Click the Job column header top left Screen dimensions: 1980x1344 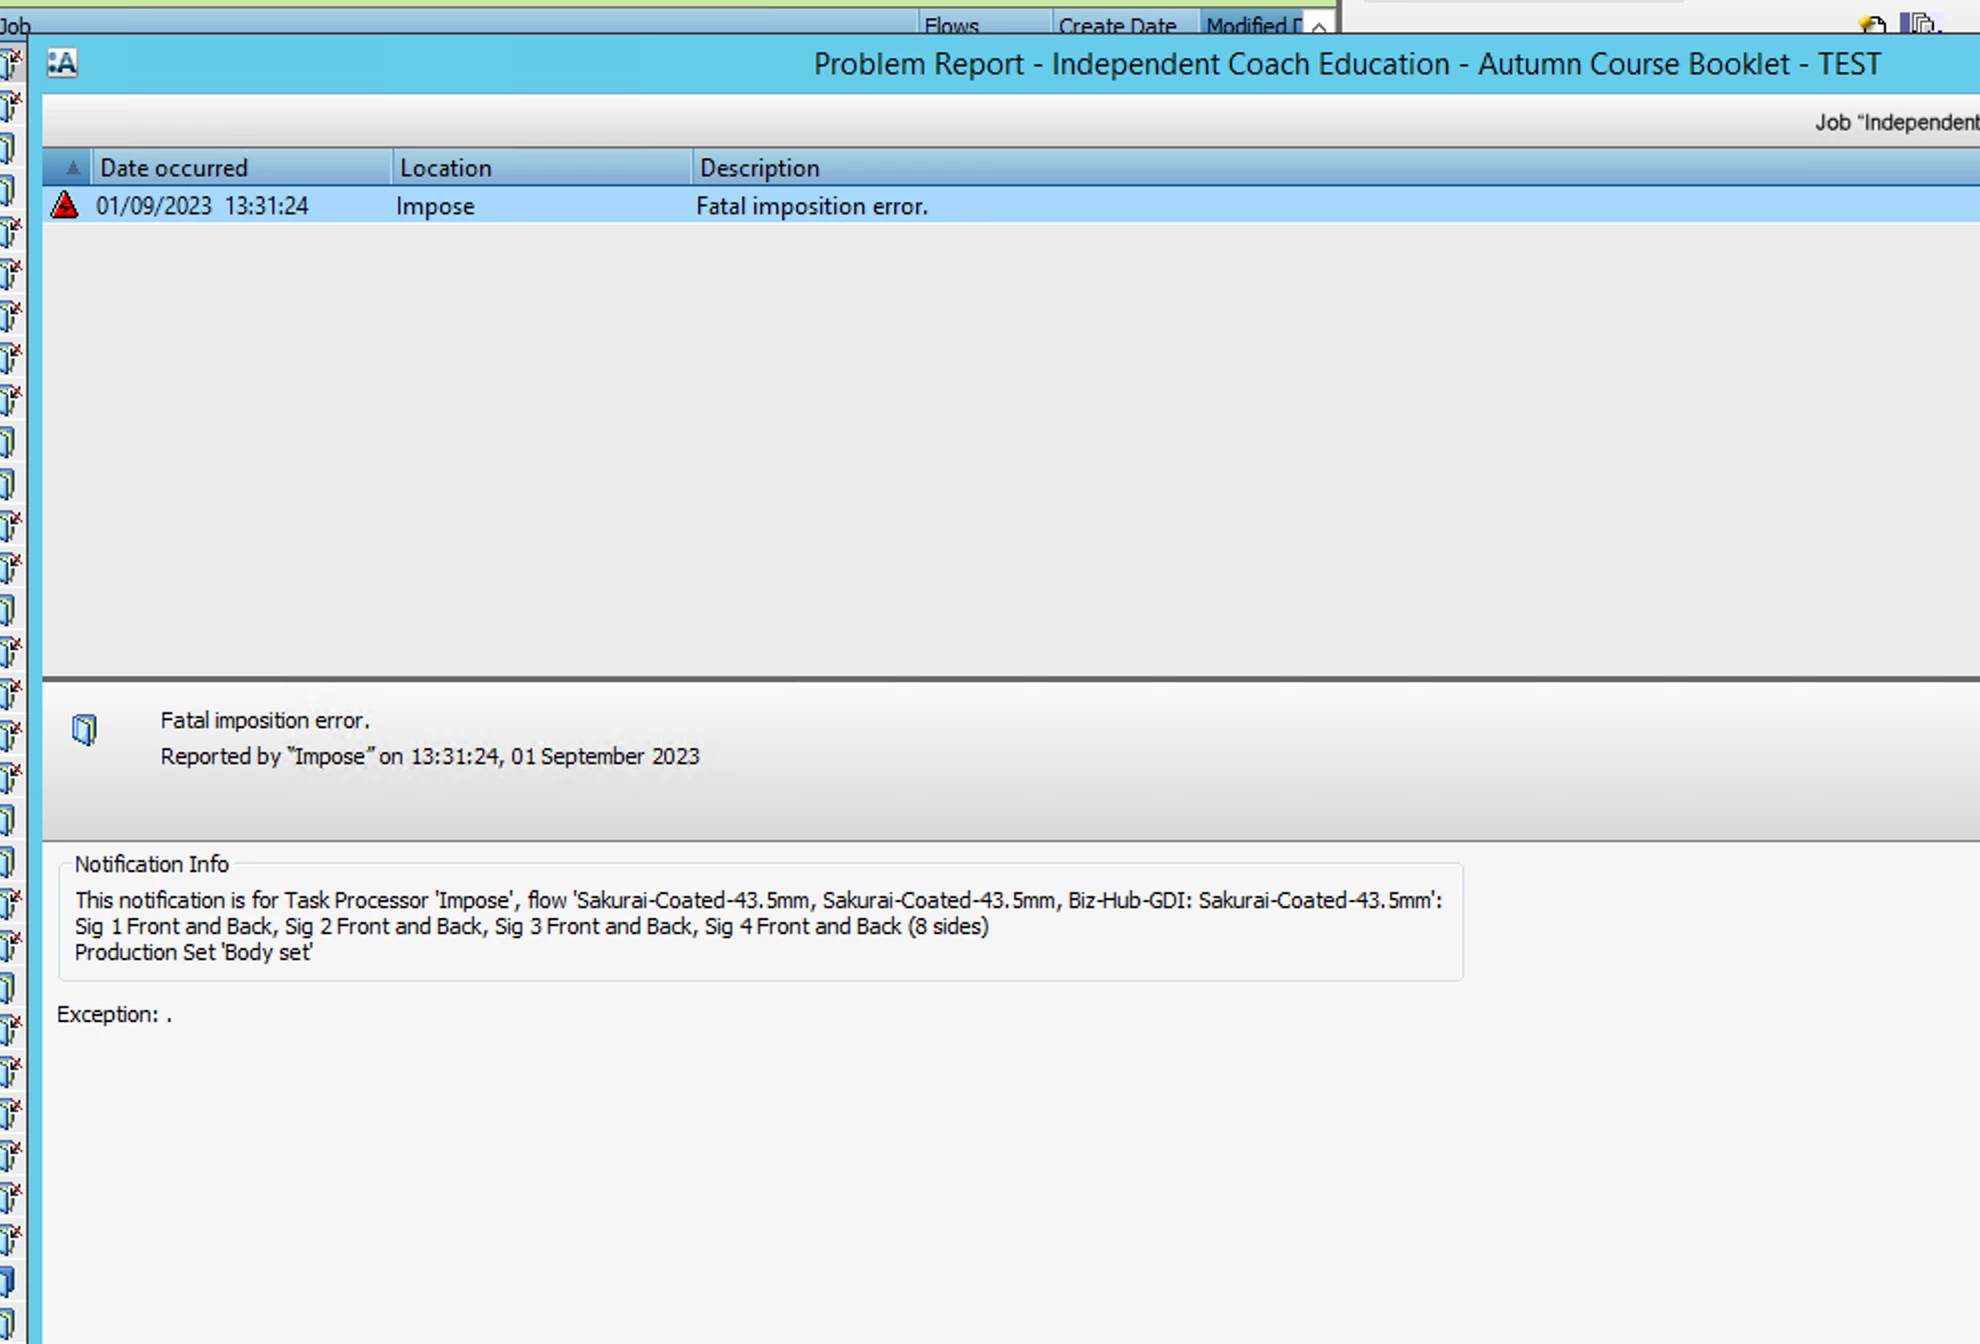coord(16,26)
